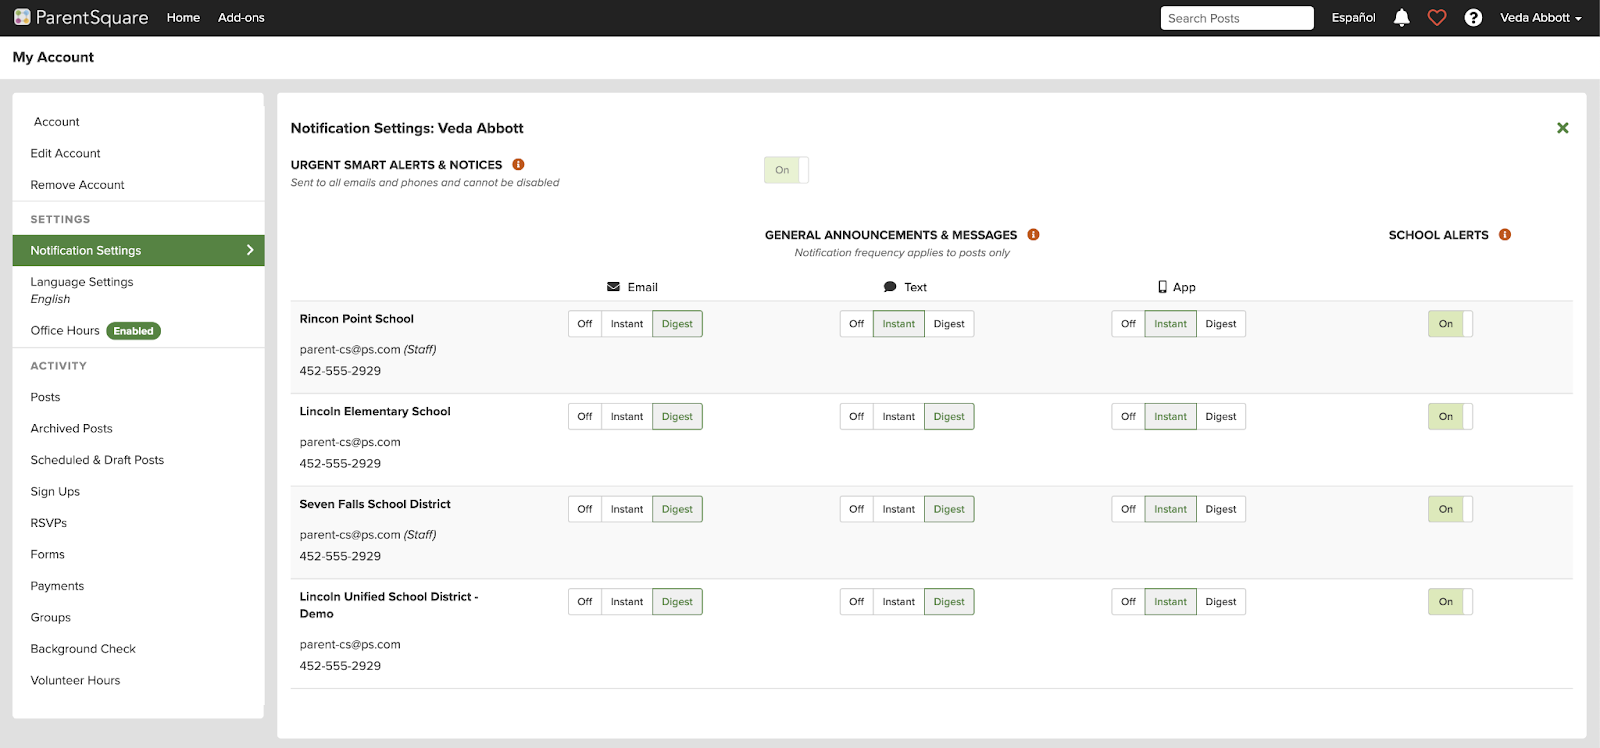The image size is (1600, 748).
Task: Open the Home menu item
Action: [183, 18]
